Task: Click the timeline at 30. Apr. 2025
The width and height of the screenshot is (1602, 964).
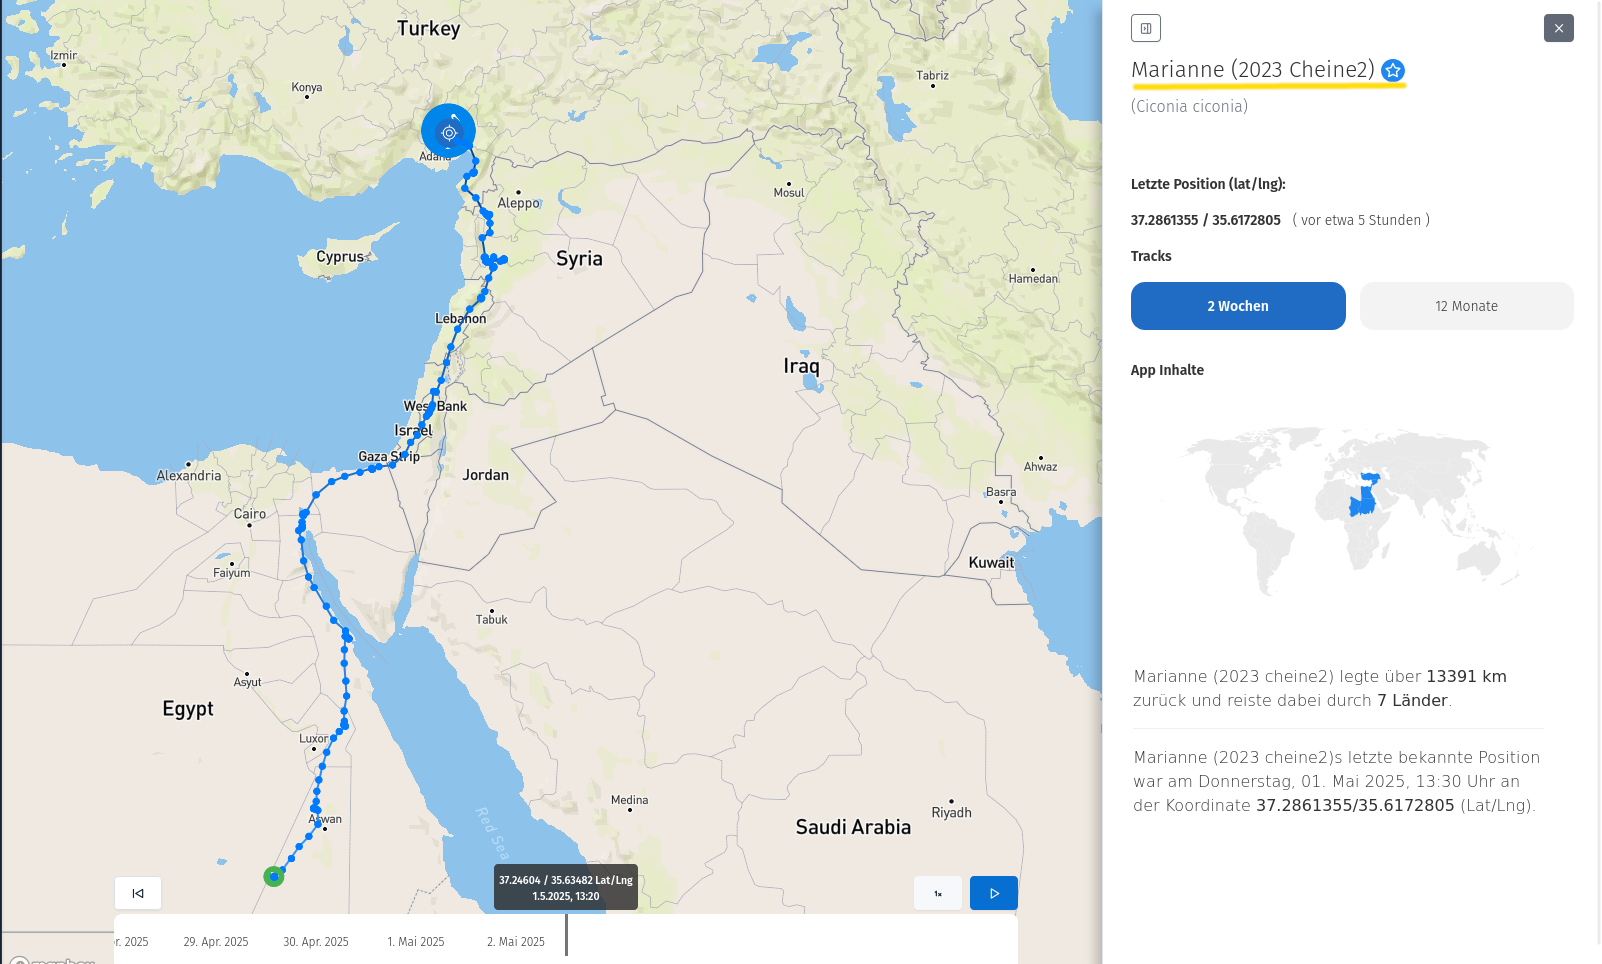Action: pyautogui.click(x=316, y=942)
